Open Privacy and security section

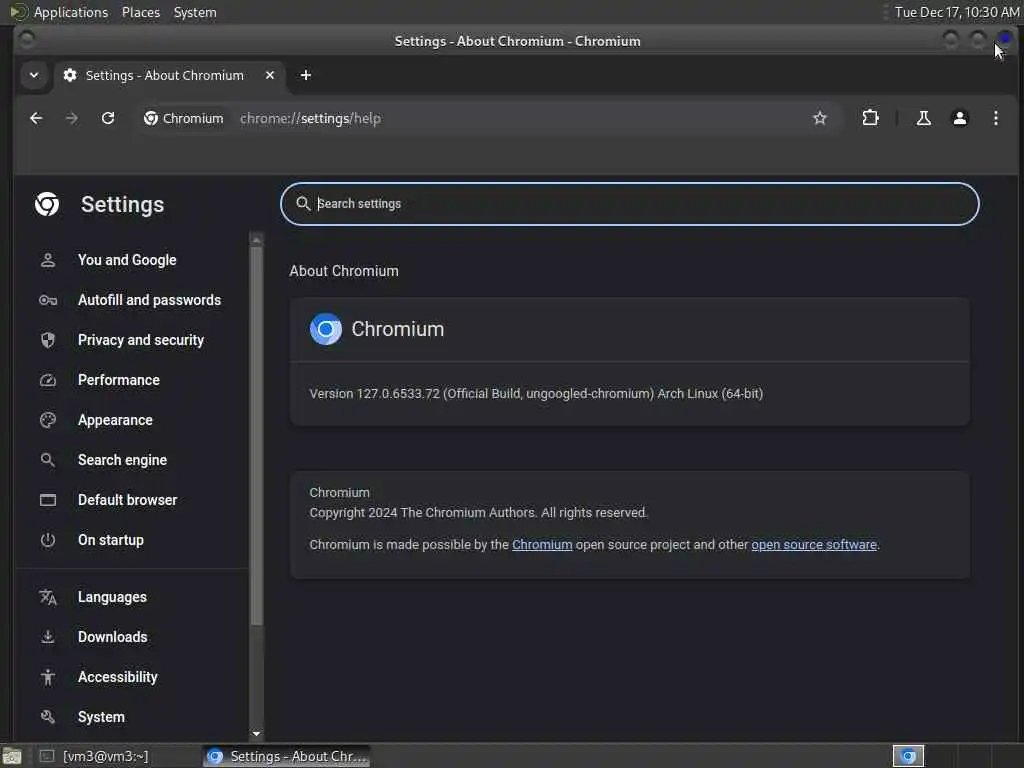pyautogui.click(x=141, y=340)
